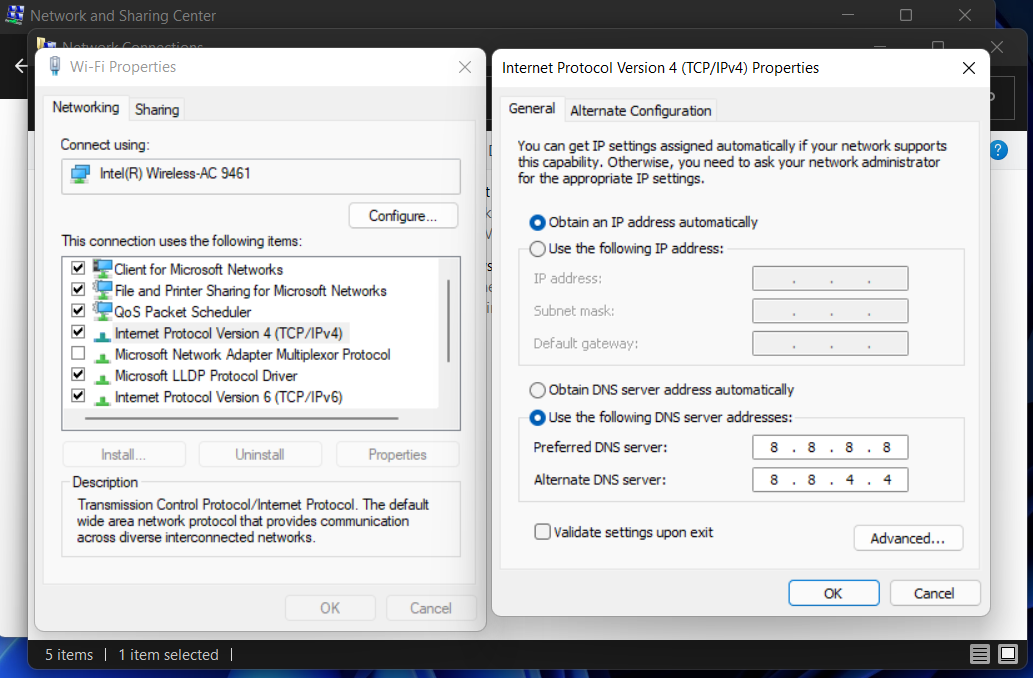
Task: Enable Microsoft Network Adapter Multiplexor Protocol checkbox
Action: [x=78, y=354]
